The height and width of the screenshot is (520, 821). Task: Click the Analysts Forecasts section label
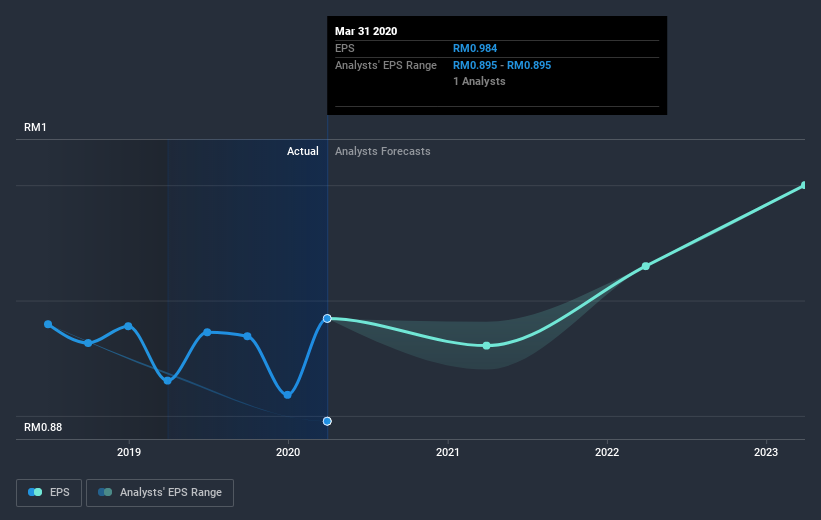(x=383, y=151)
